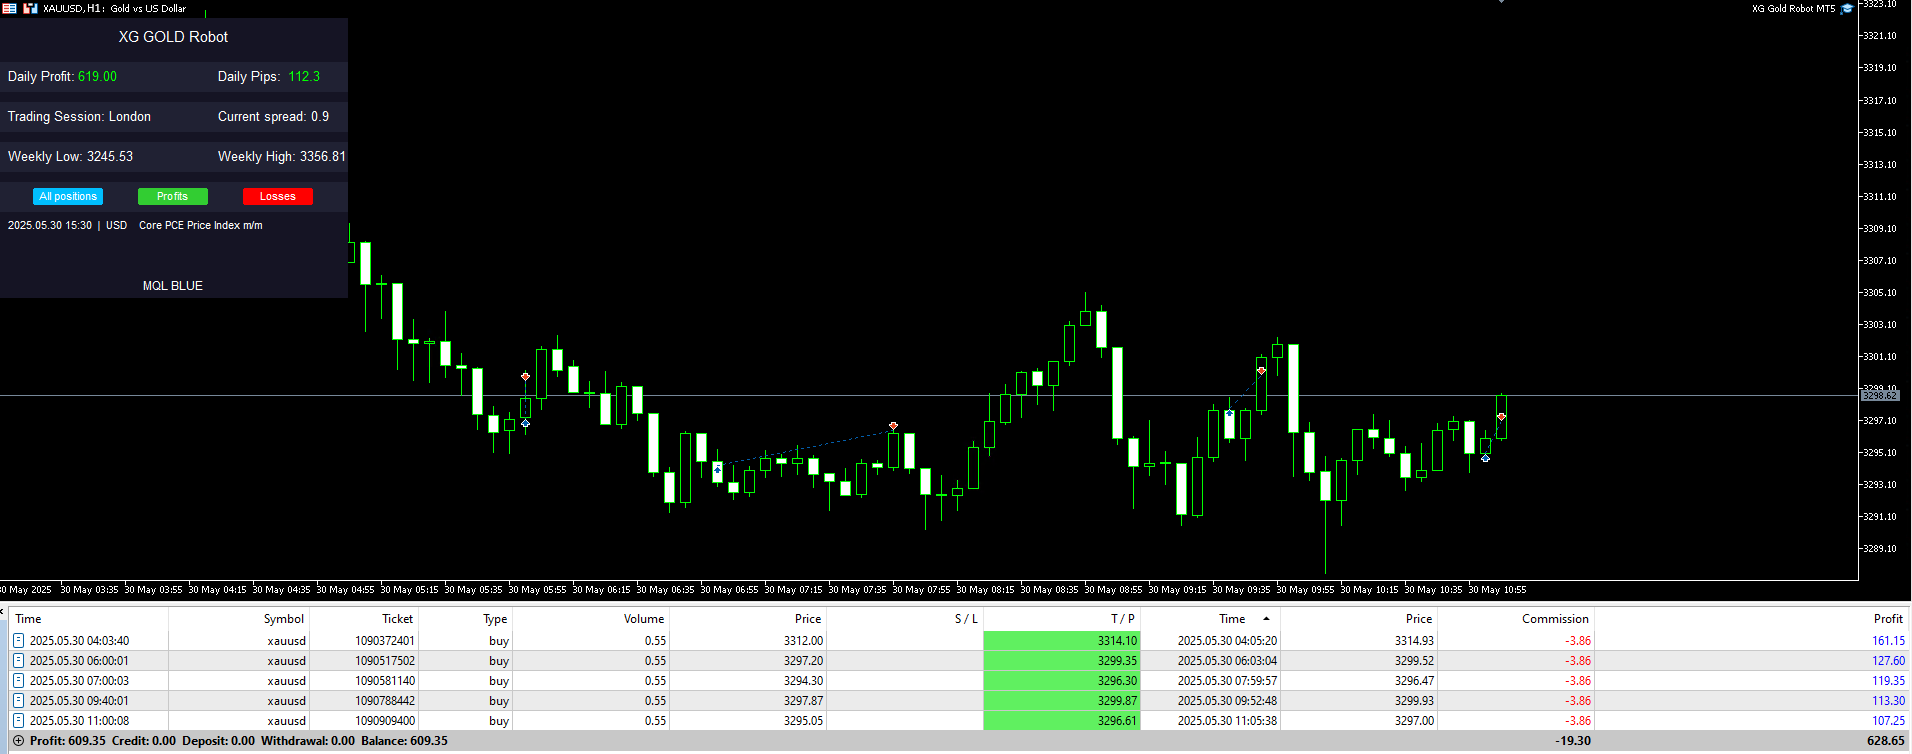Click the XG Gold Robot MT5 expert hat icon

[1847, 8]
